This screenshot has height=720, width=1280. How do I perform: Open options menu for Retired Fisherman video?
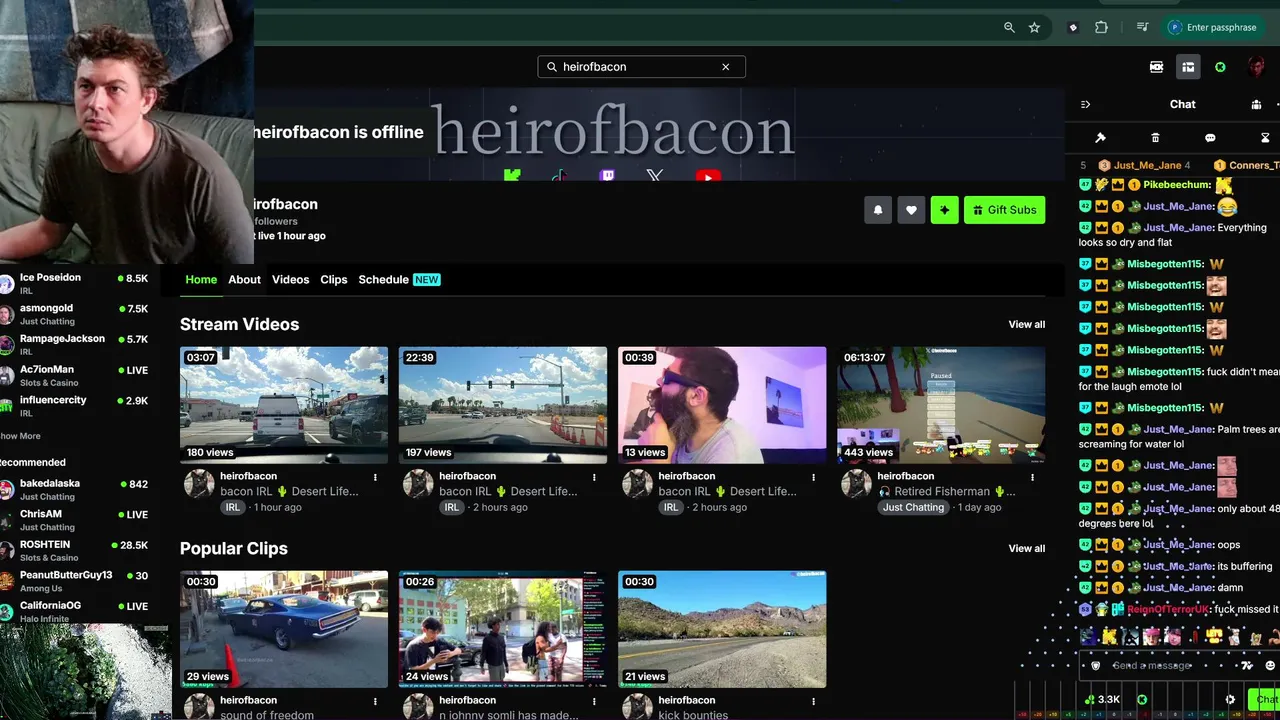coord(1033,477)
